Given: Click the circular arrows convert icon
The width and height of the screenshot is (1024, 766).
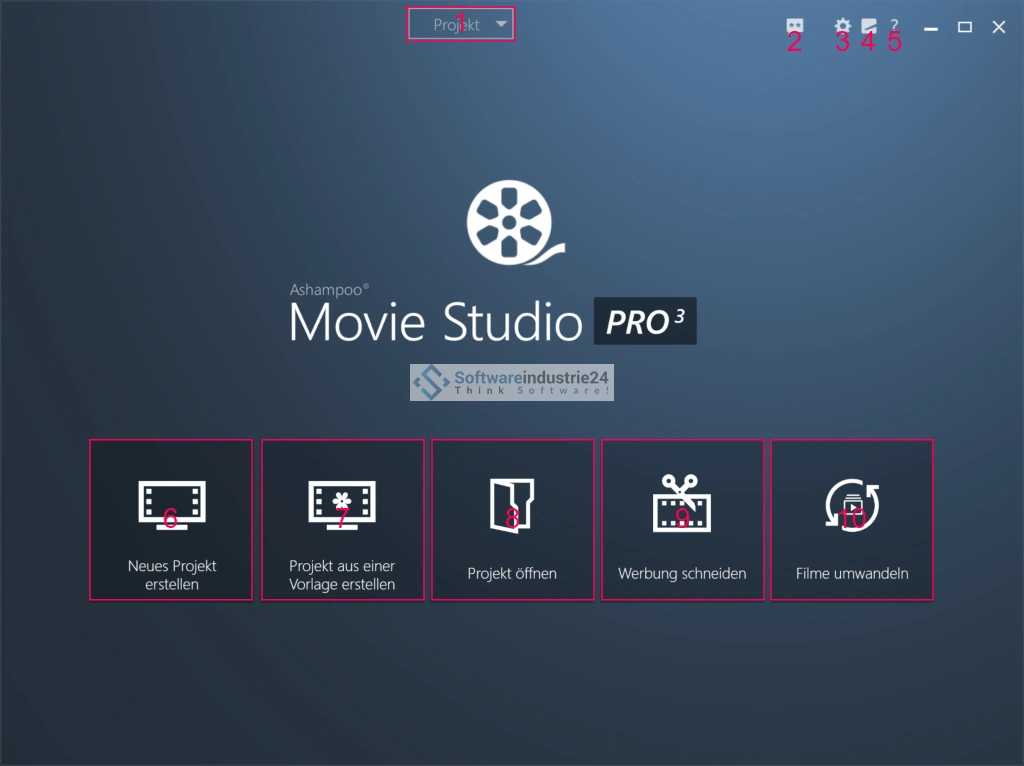Looking at the screenshot, I should point(851,504).
